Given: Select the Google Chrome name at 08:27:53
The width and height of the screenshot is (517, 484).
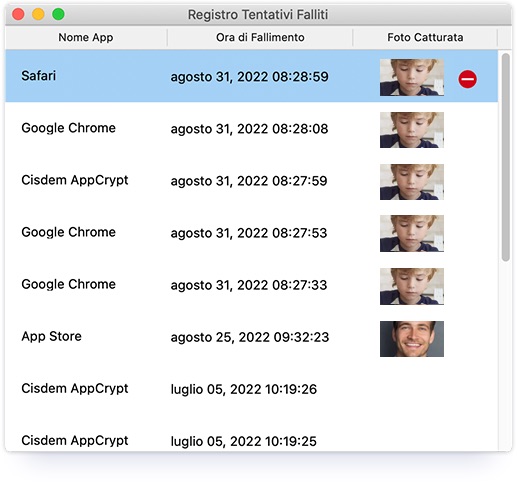Looking at the screenshot, I should pyautogui.click(x=68, y=232).
